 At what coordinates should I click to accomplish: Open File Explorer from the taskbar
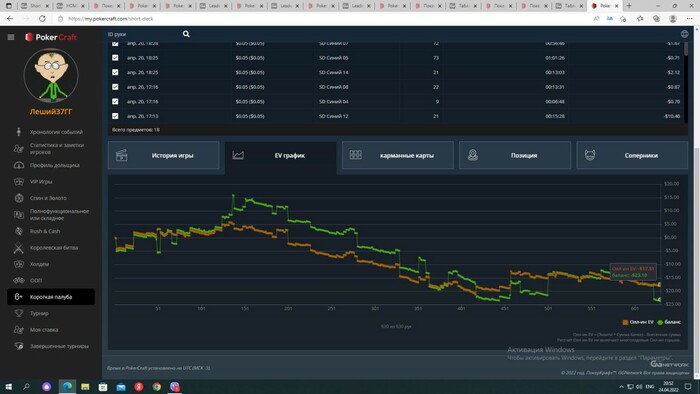click(85, 386)
